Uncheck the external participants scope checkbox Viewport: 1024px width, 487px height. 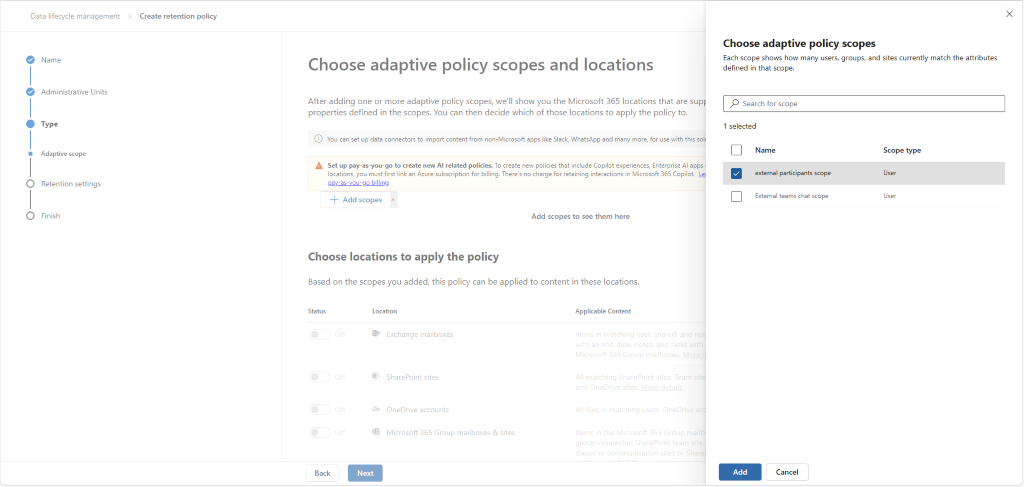(737, 174)
